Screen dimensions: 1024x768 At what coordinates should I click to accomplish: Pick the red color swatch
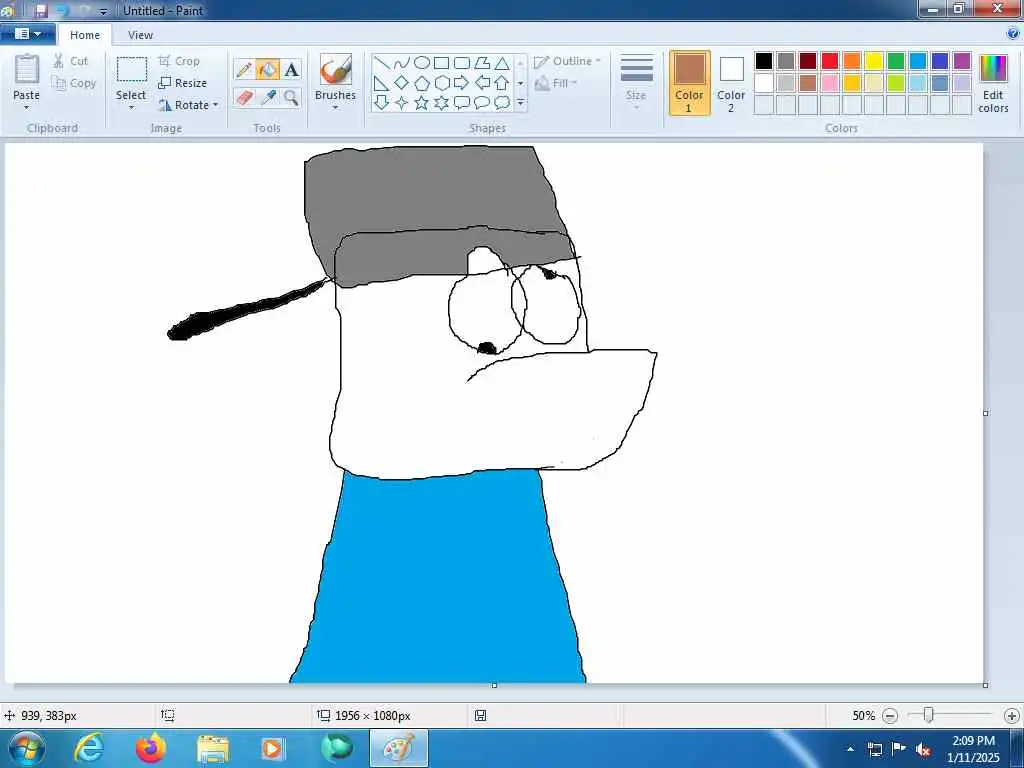pos(830,61)
